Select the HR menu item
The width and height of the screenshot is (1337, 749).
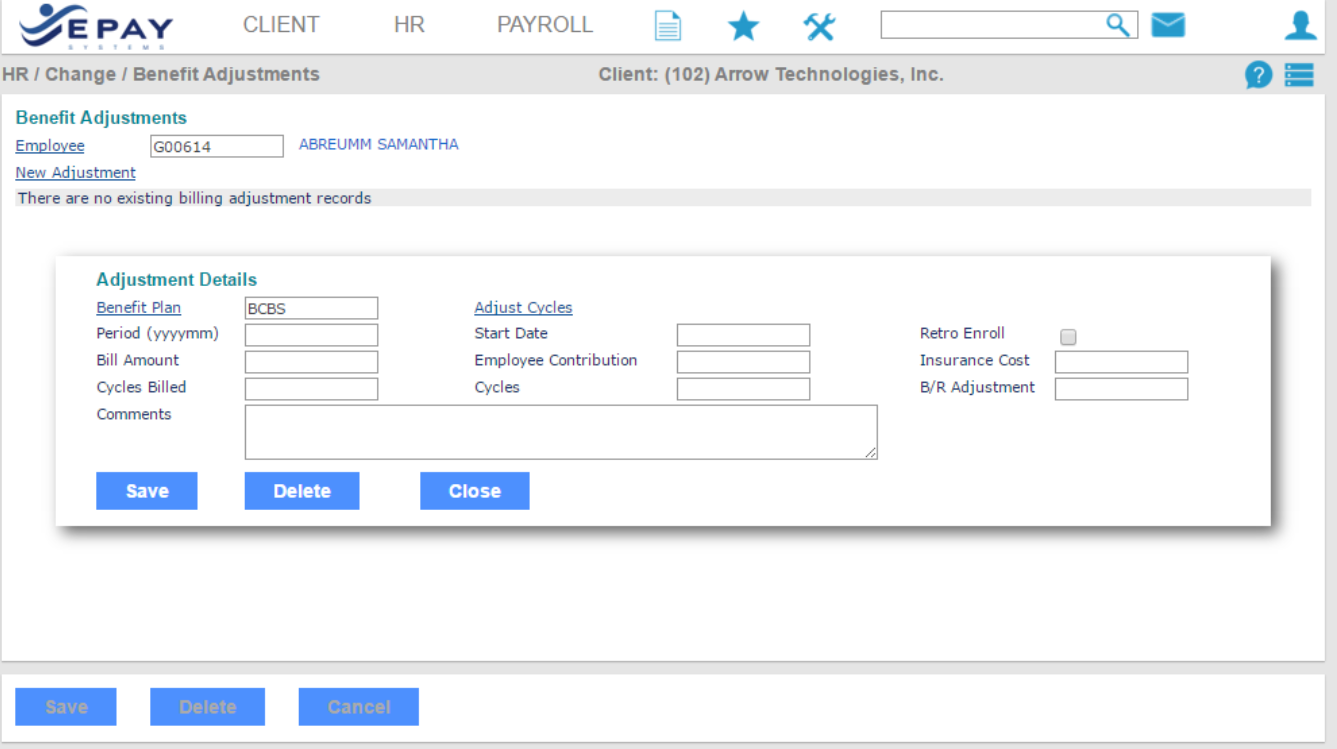pos(408,24)
